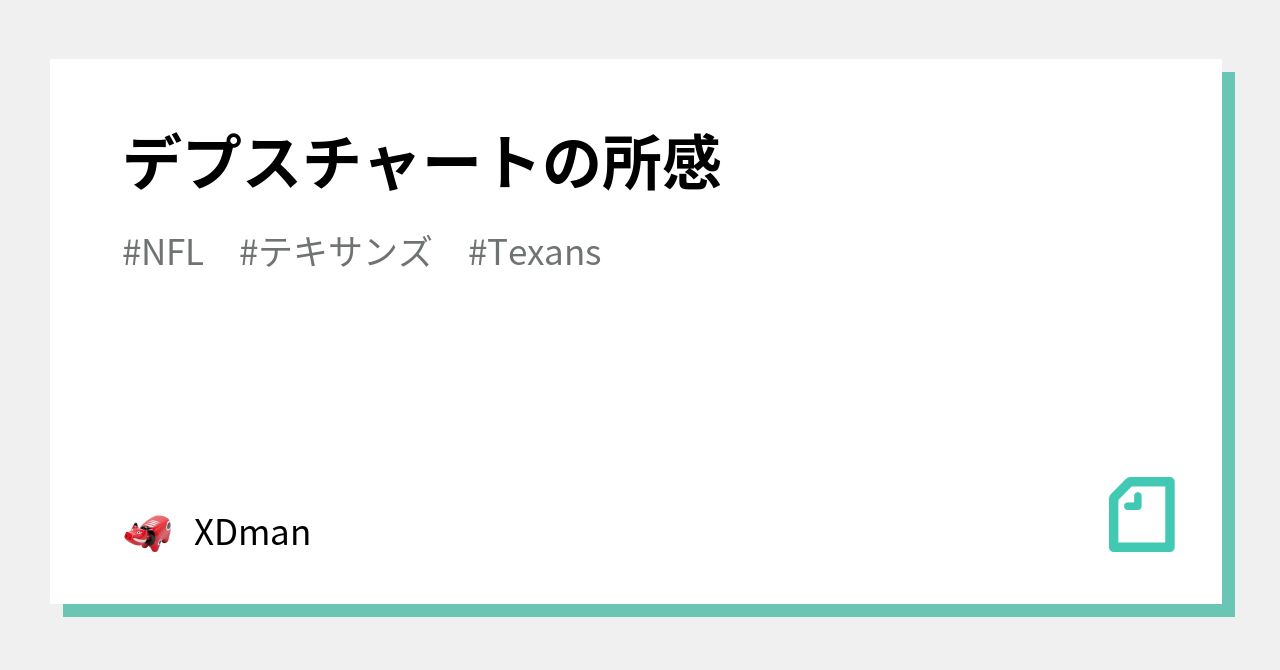Click the clock-shaped mark inside the note logo
Screen dimensions: 1280x670
click(x=1133, y=503)
